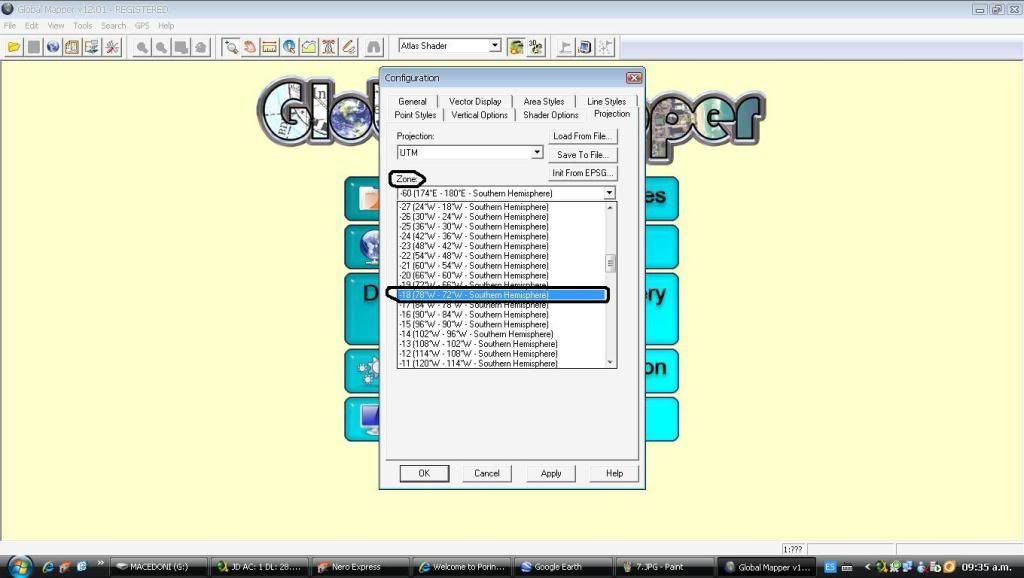Open MACEDONI (G:) taskbar window
1024x578 pixels.
(159, 567)
